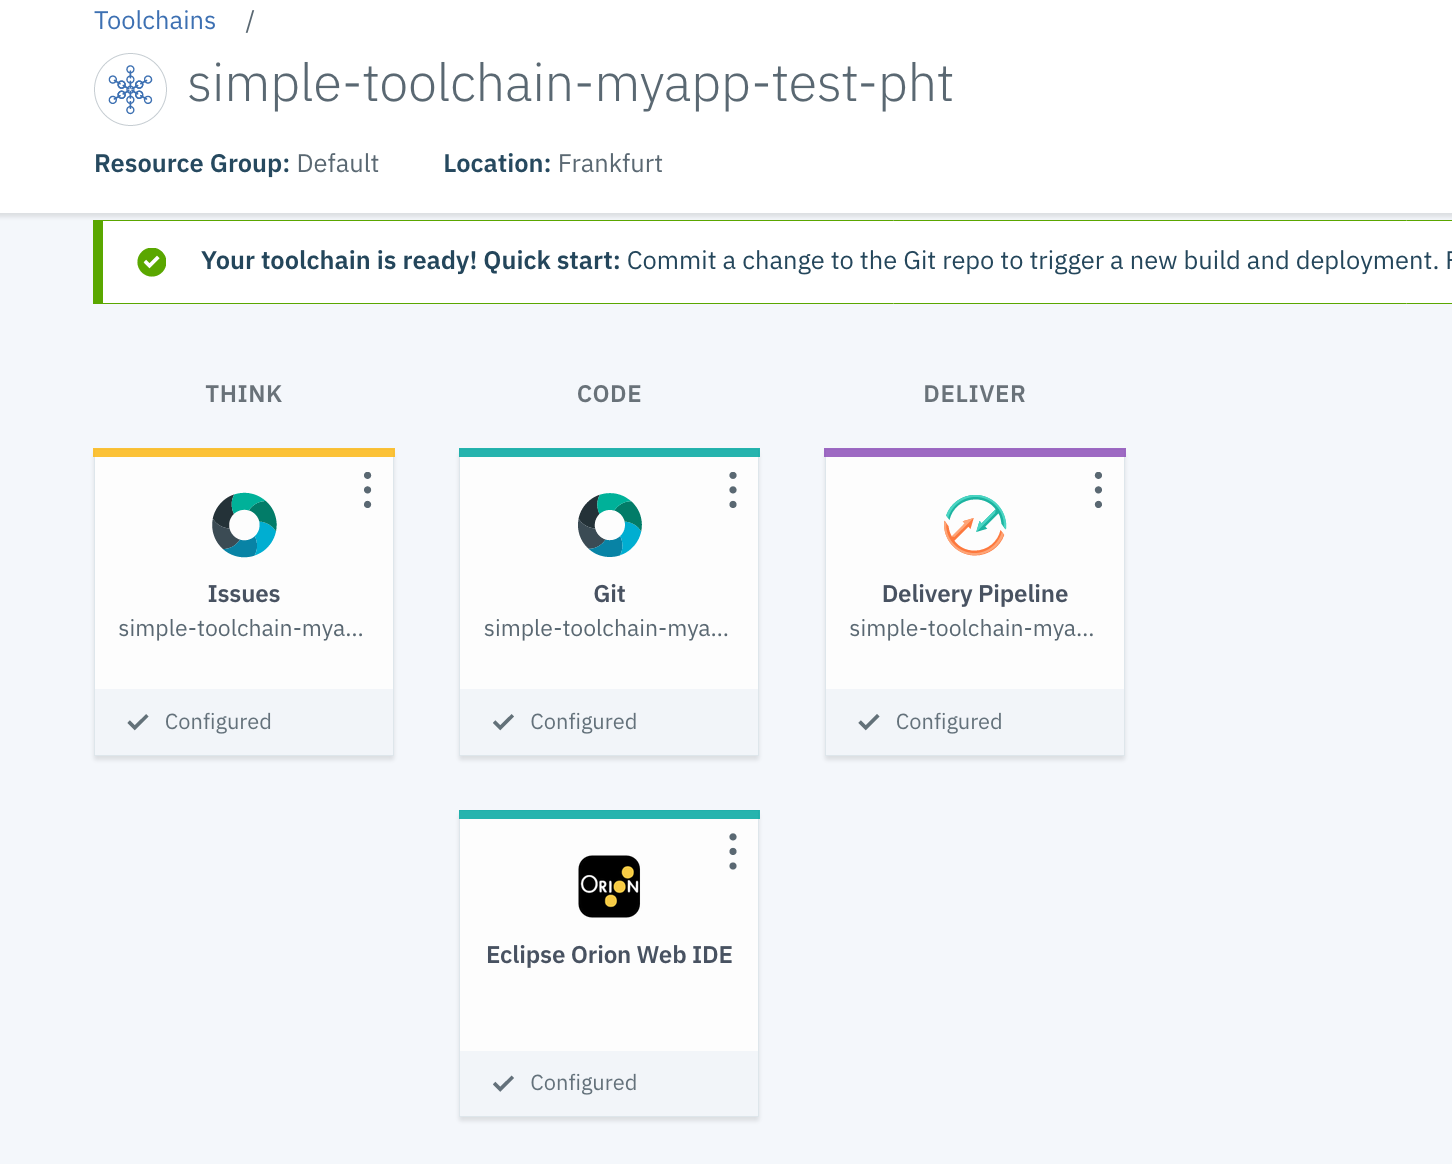The width and height of the screenshot is (1452, 1164).
Task: Click the Git card Configured status
Action: click(583, 722)
